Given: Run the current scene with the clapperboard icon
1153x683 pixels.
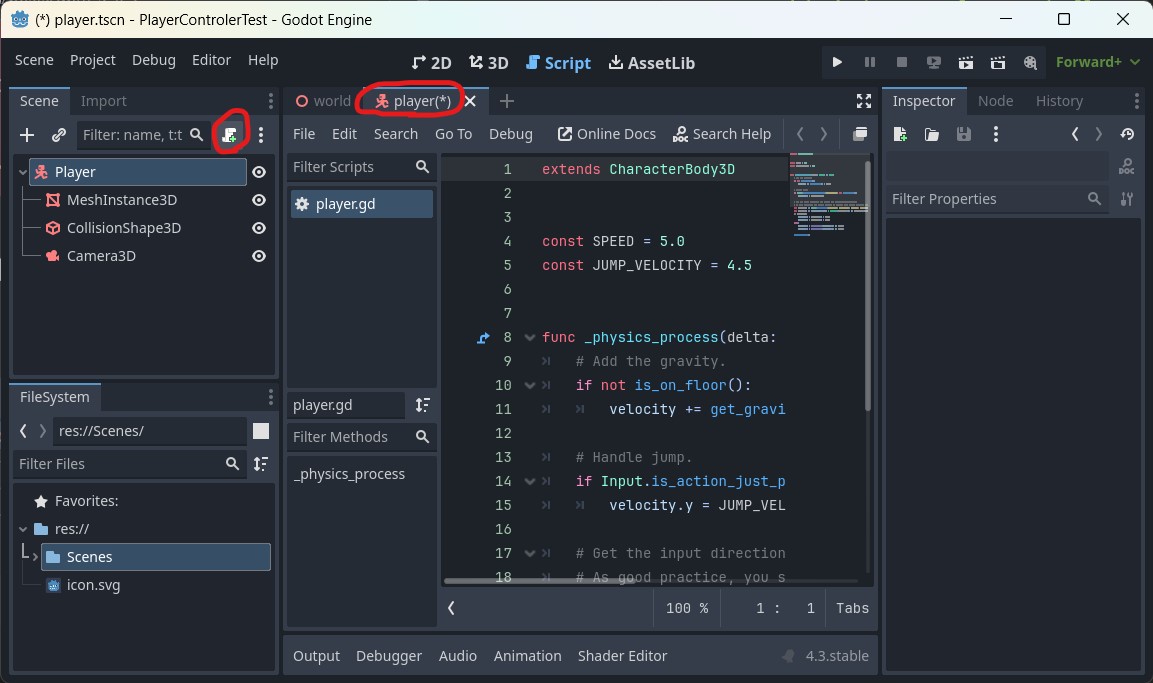Looking at the screenshot, I should click(965, 62).
